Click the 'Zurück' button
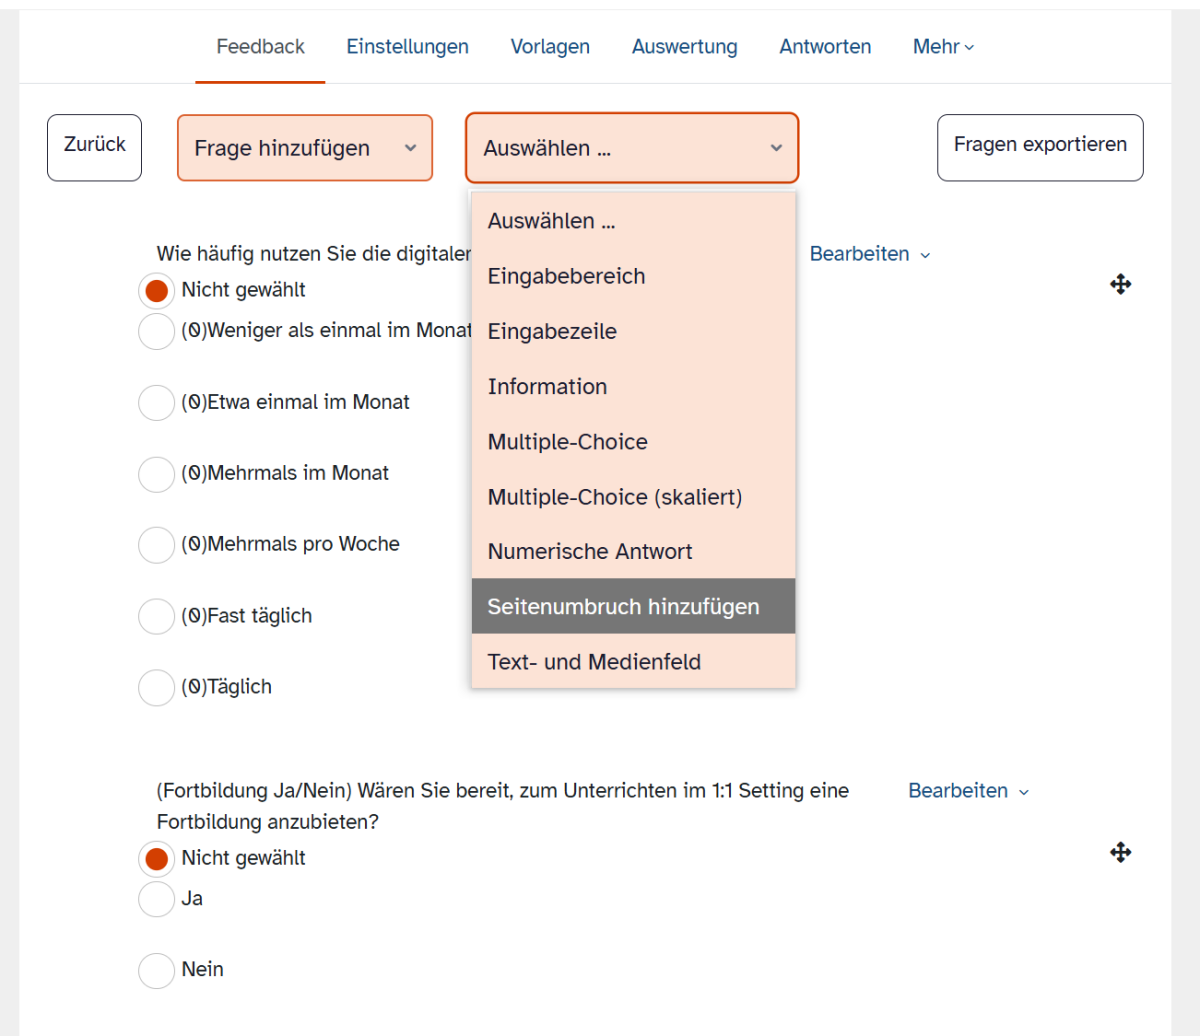The width and height of the screenshot is (1200, 1036). 94,146
